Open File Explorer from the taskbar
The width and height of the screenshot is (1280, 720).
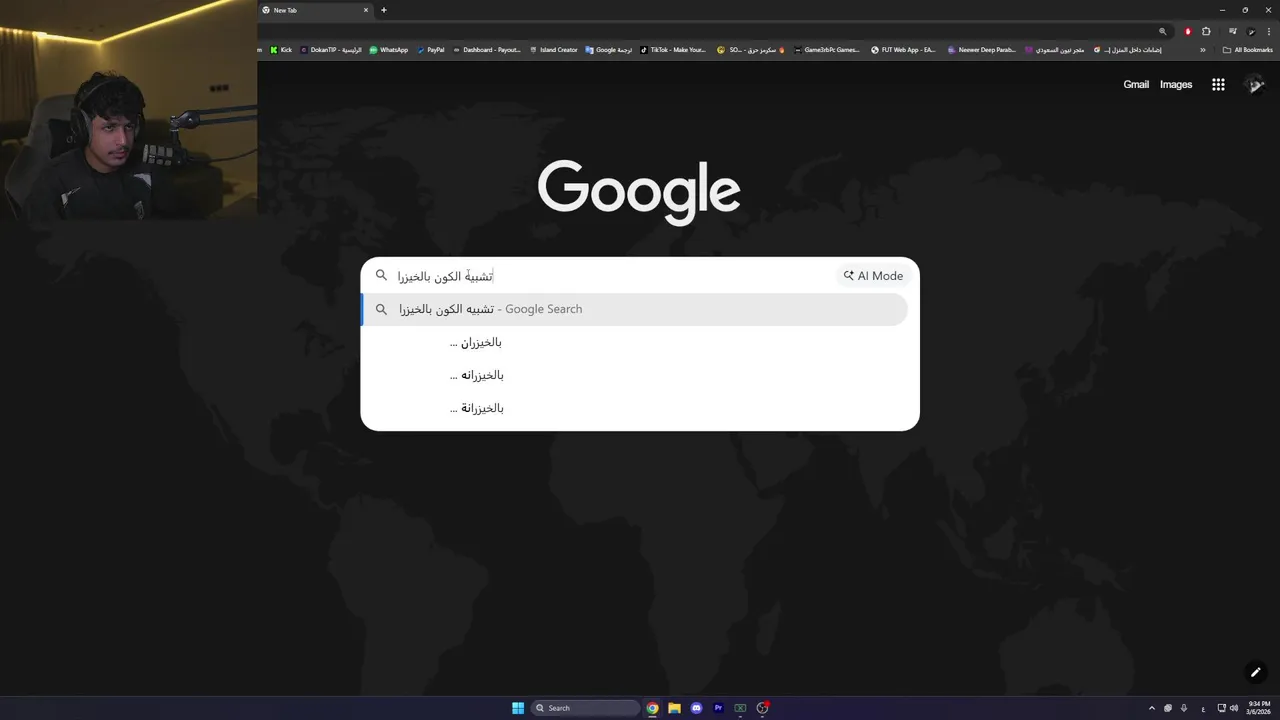[674, 708]
